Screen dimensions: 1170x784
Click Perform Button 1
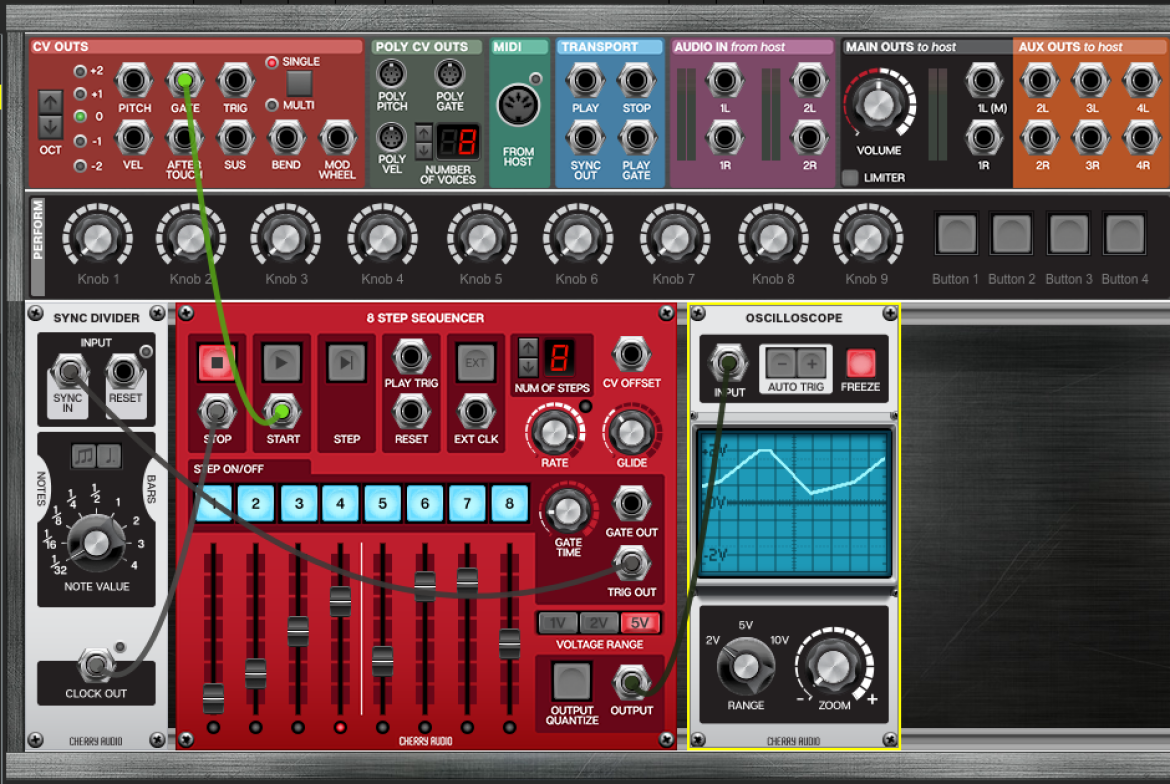coord(956,234)
